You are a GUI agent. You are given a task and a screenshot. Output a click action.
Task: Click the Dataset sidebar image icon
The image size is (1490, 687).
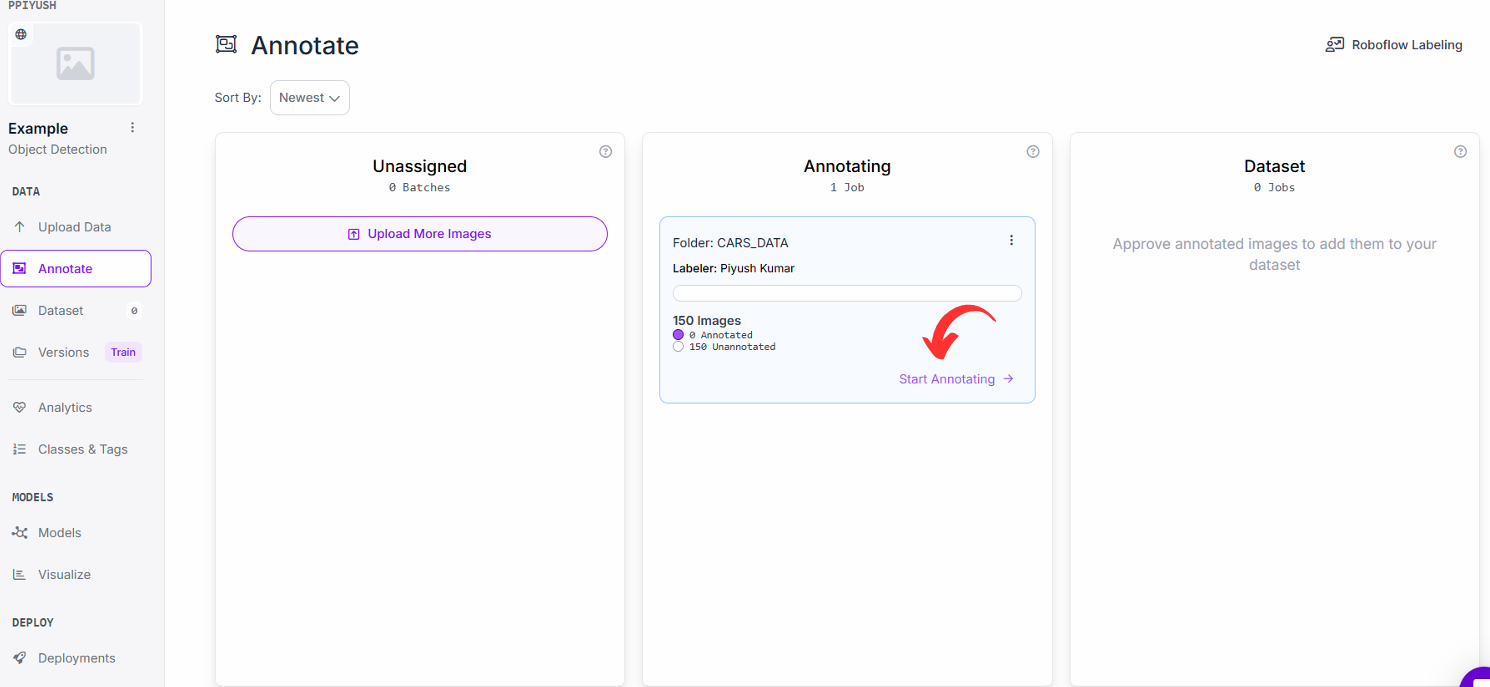pyautogui.click(x=19, y=310)
